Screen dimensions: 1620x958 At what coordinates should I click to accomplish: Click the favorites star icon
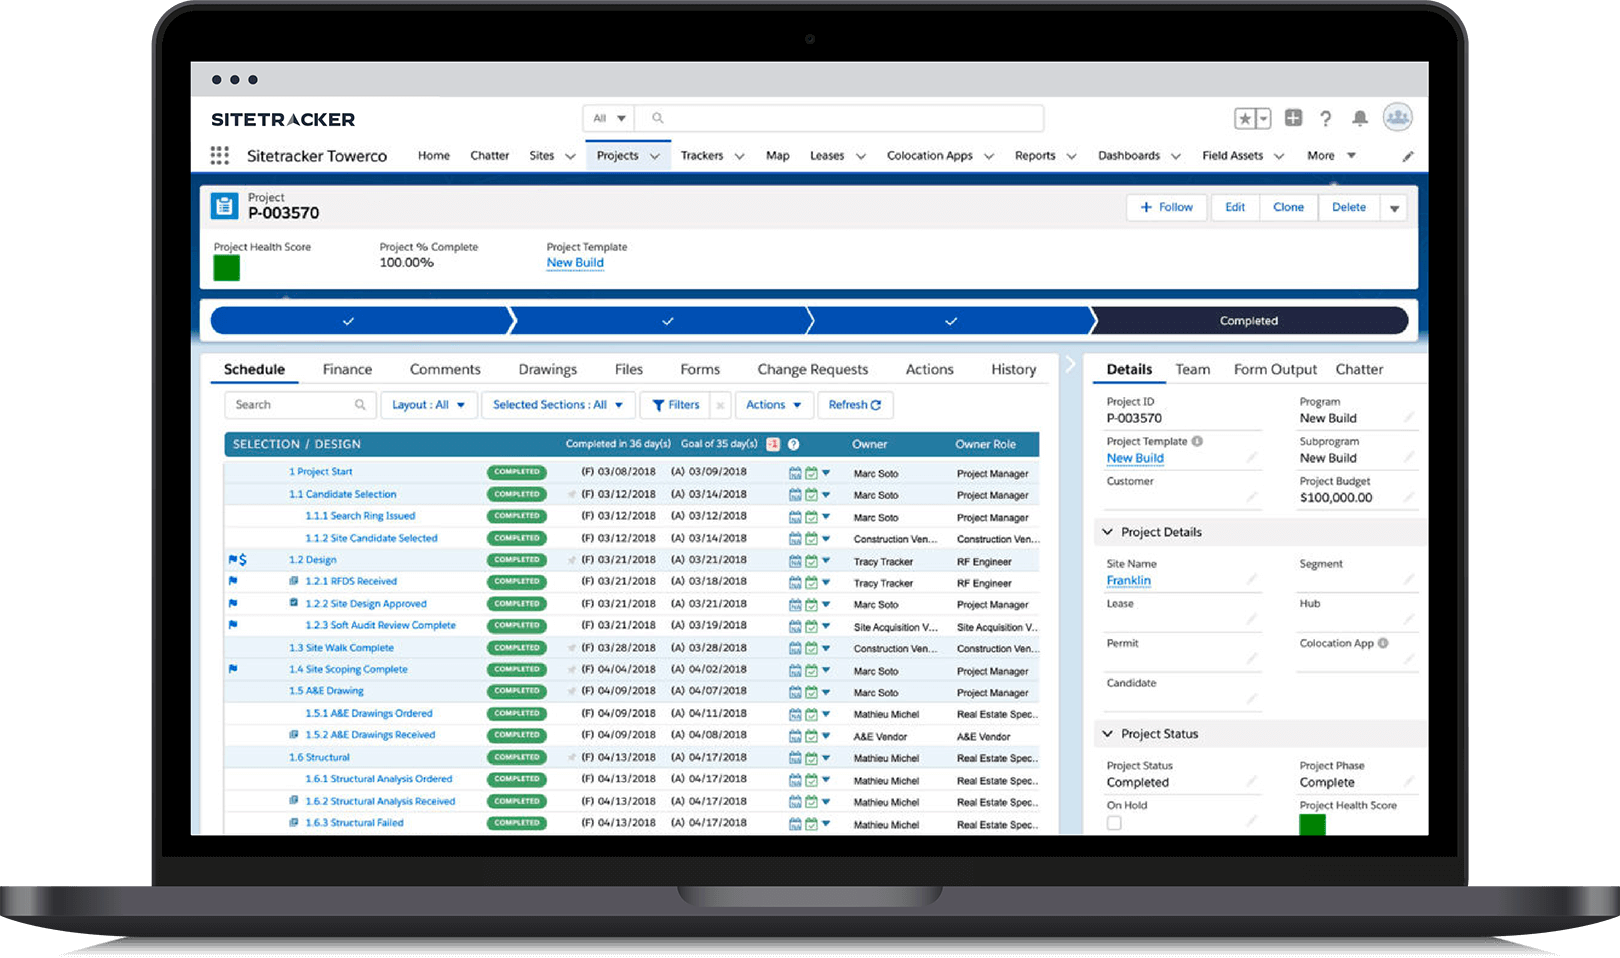click(x=1246, y=118)
